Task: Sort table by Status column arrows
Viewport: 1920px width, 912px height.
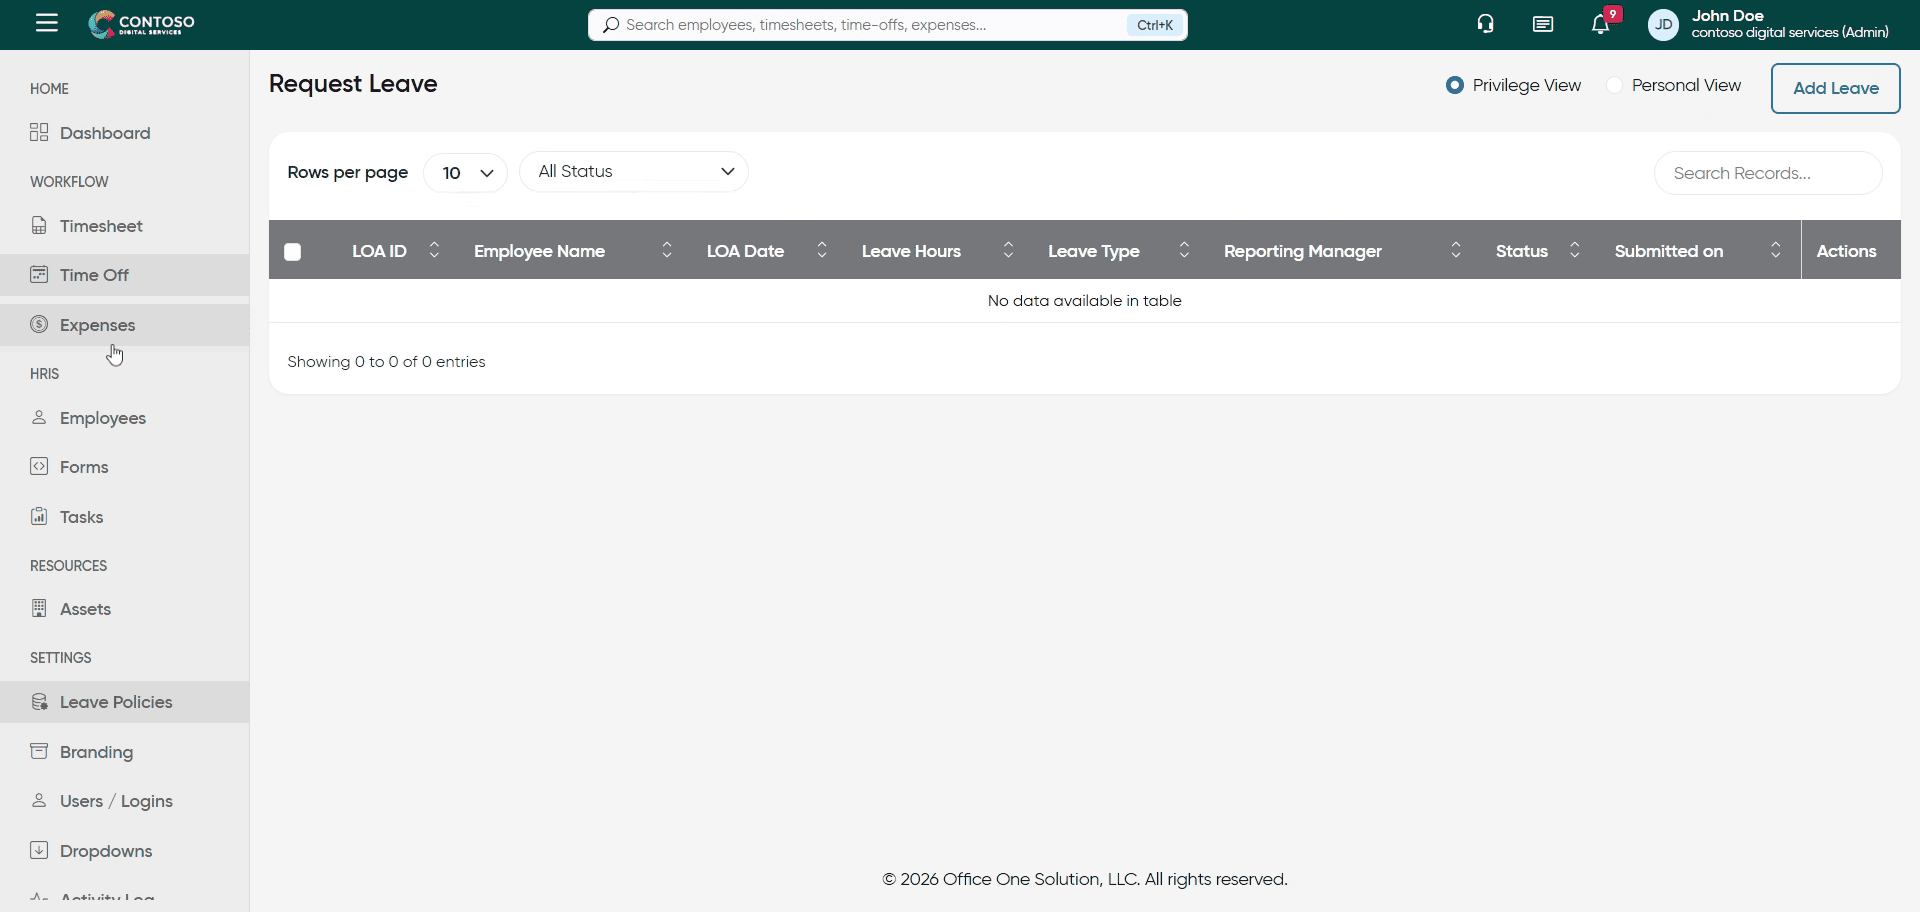Action: 1575,251
